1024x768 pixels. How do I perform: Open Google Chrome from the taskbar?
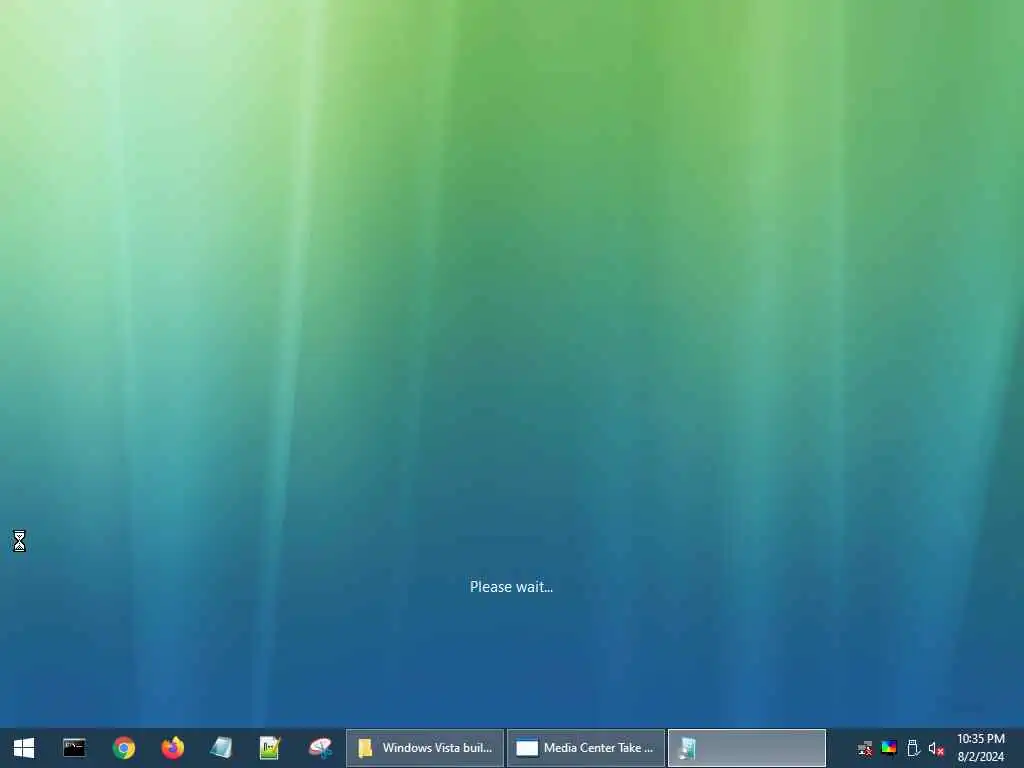point(123,748)
